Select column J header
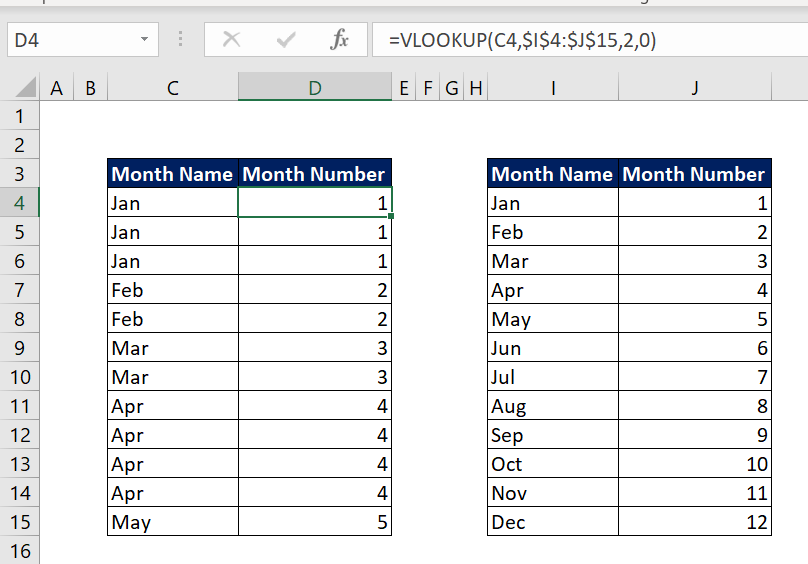 695,88
